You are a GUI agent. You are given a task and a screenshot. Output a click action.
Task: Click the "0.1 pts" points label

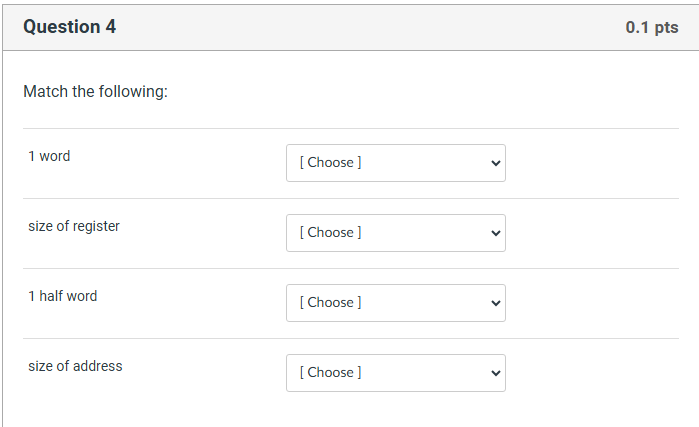pyautogui.click(x=652, y=28)
